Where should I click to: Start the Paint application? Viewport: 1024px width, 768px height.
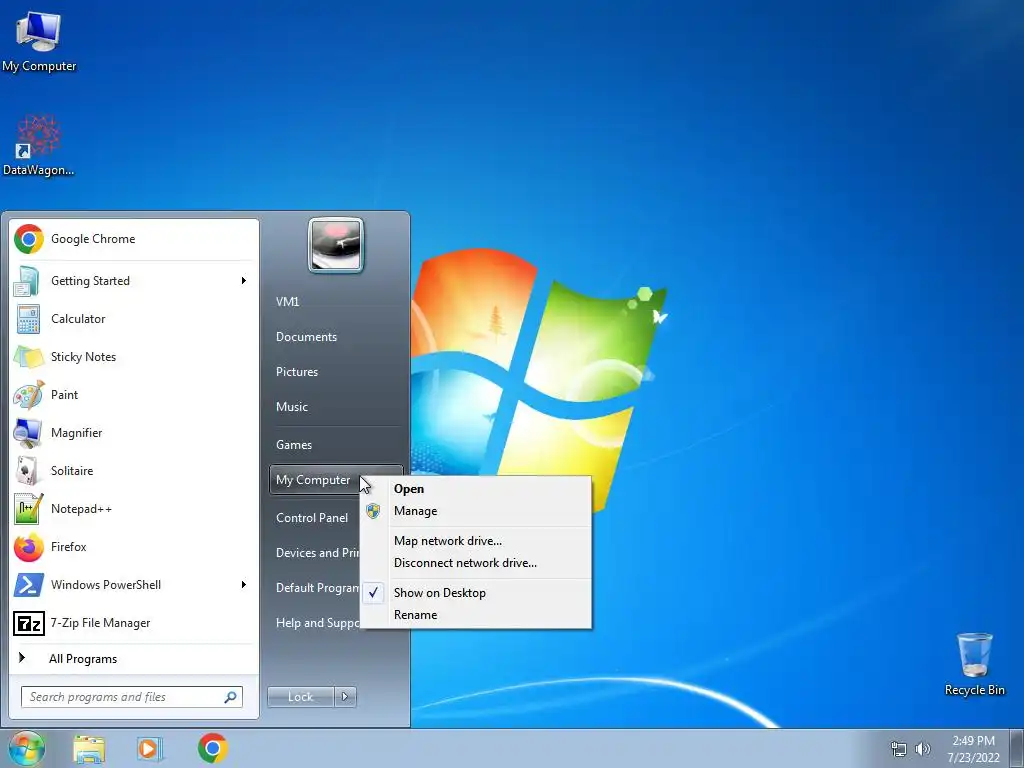click(x=133, y=394)
